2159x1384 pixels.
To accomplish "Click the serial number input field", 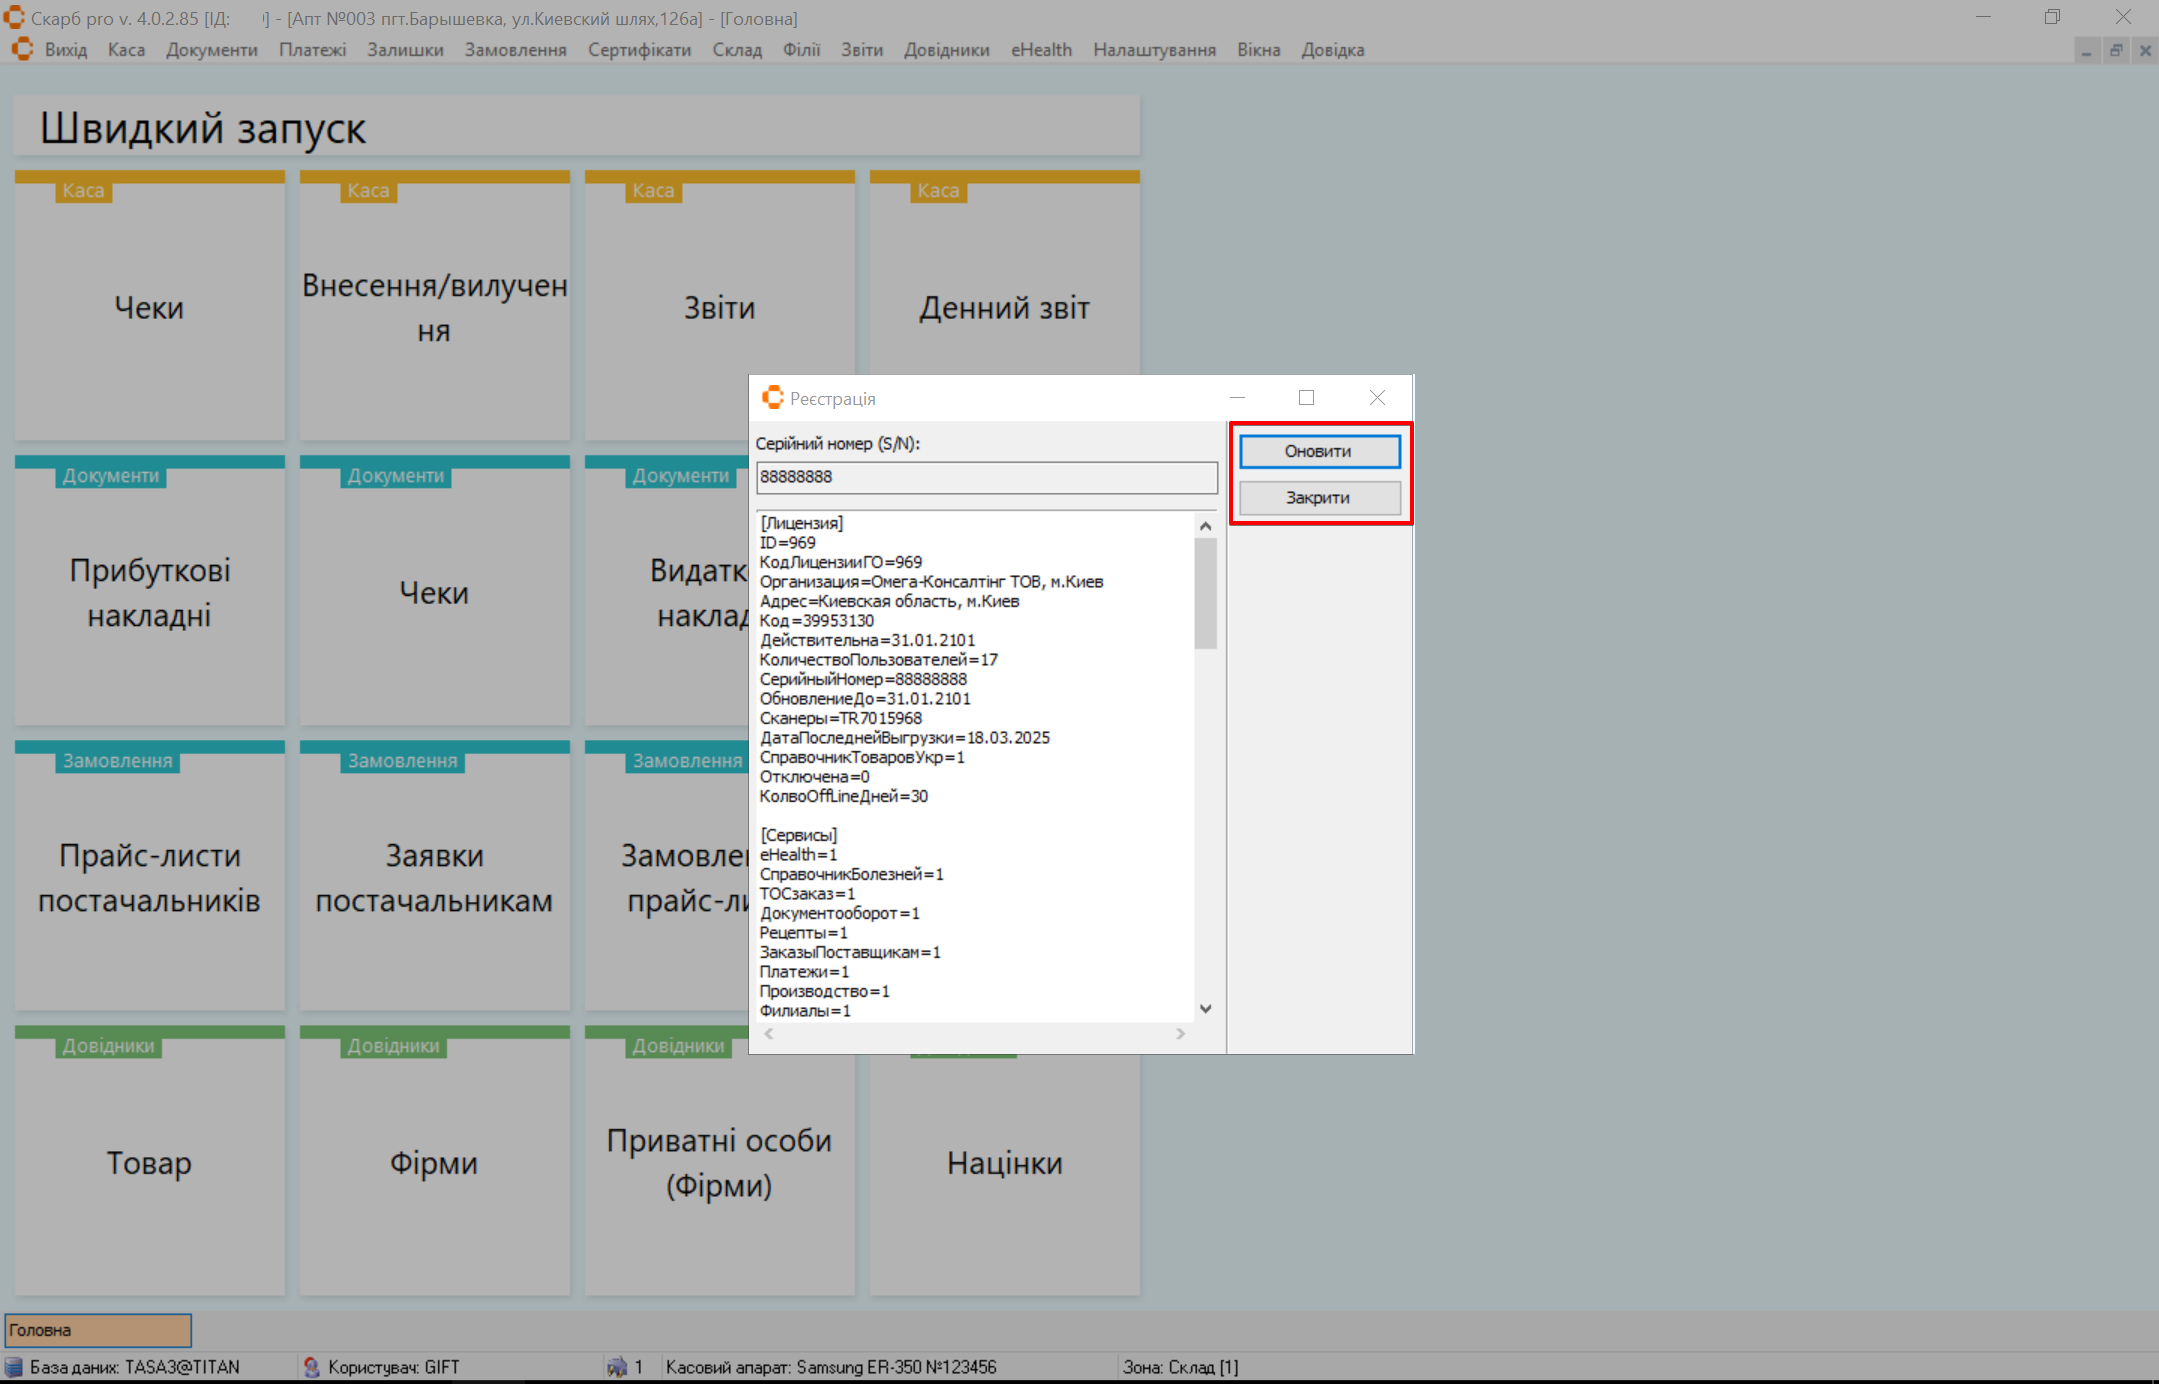I will click(986, 477).
